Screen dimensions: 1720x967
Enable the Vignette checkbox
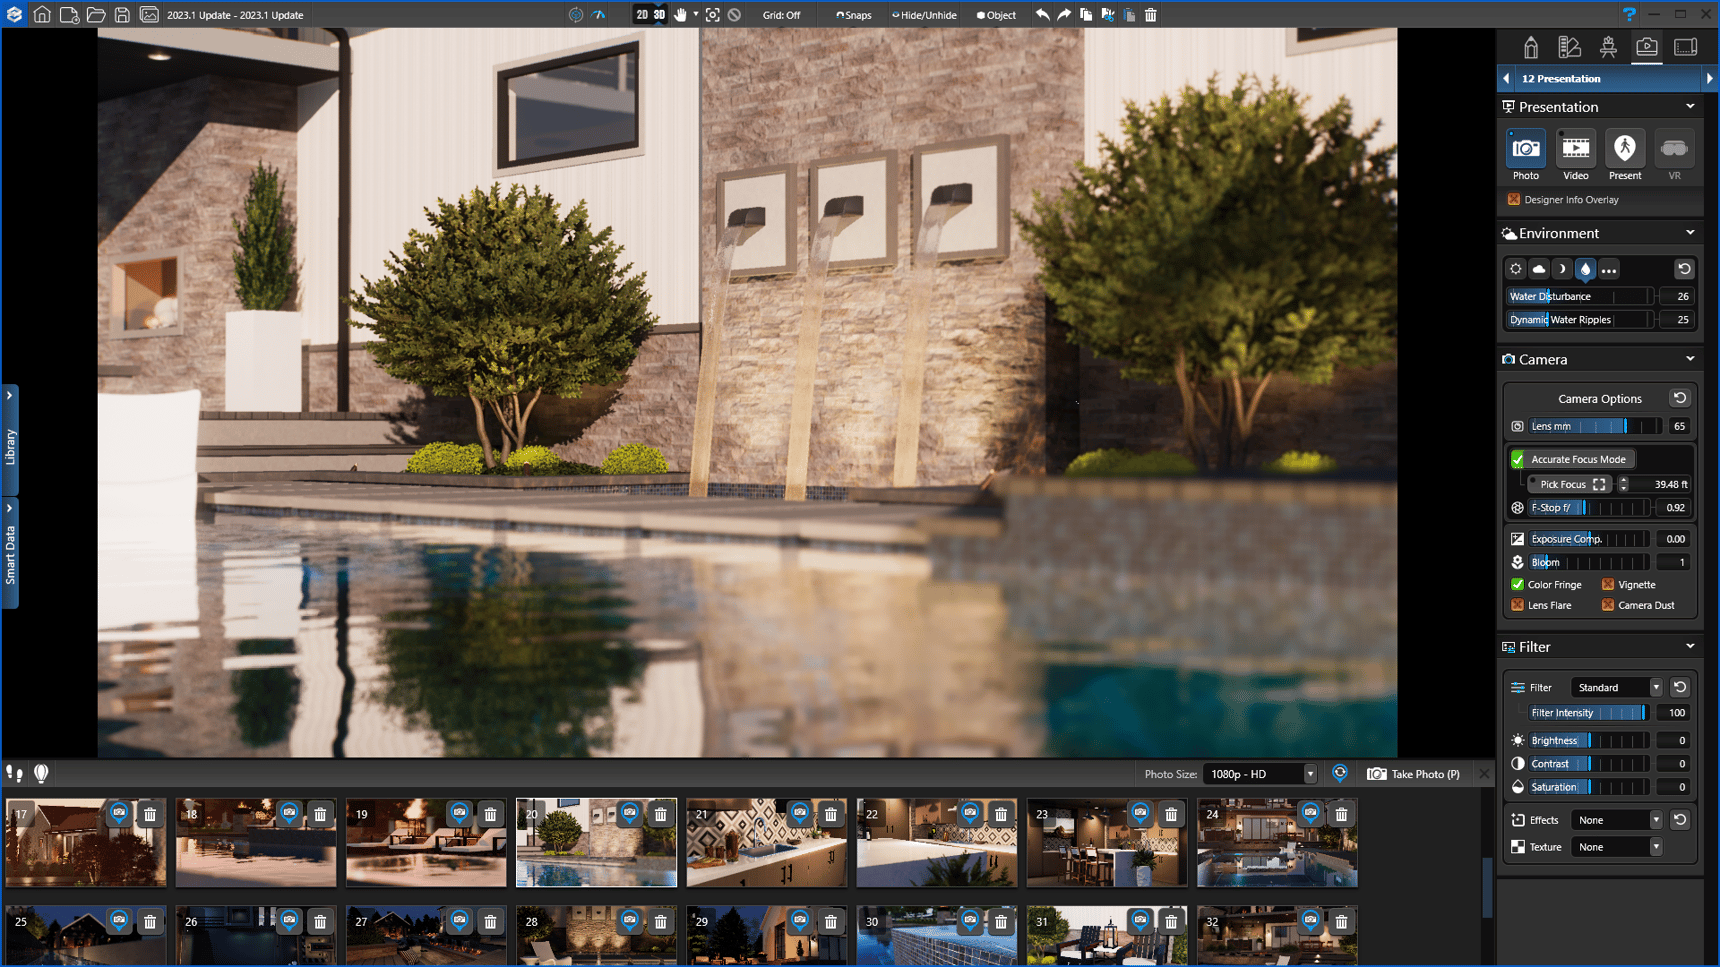pyautogui.click(x=1608, y=585)
